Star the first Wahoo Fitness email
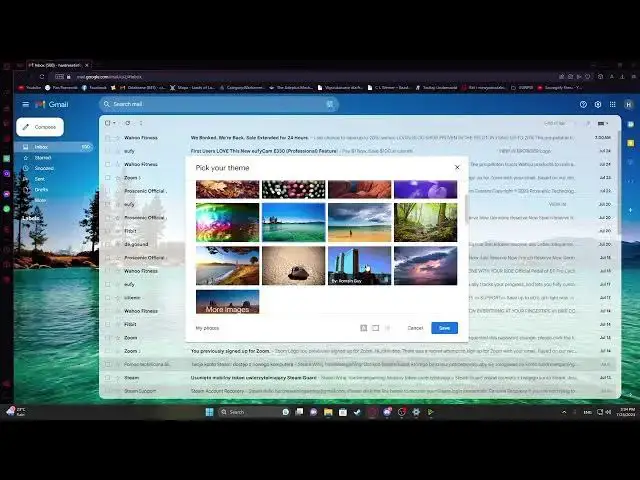The height and width of the screenshot is (480, 640). [117, 138]
